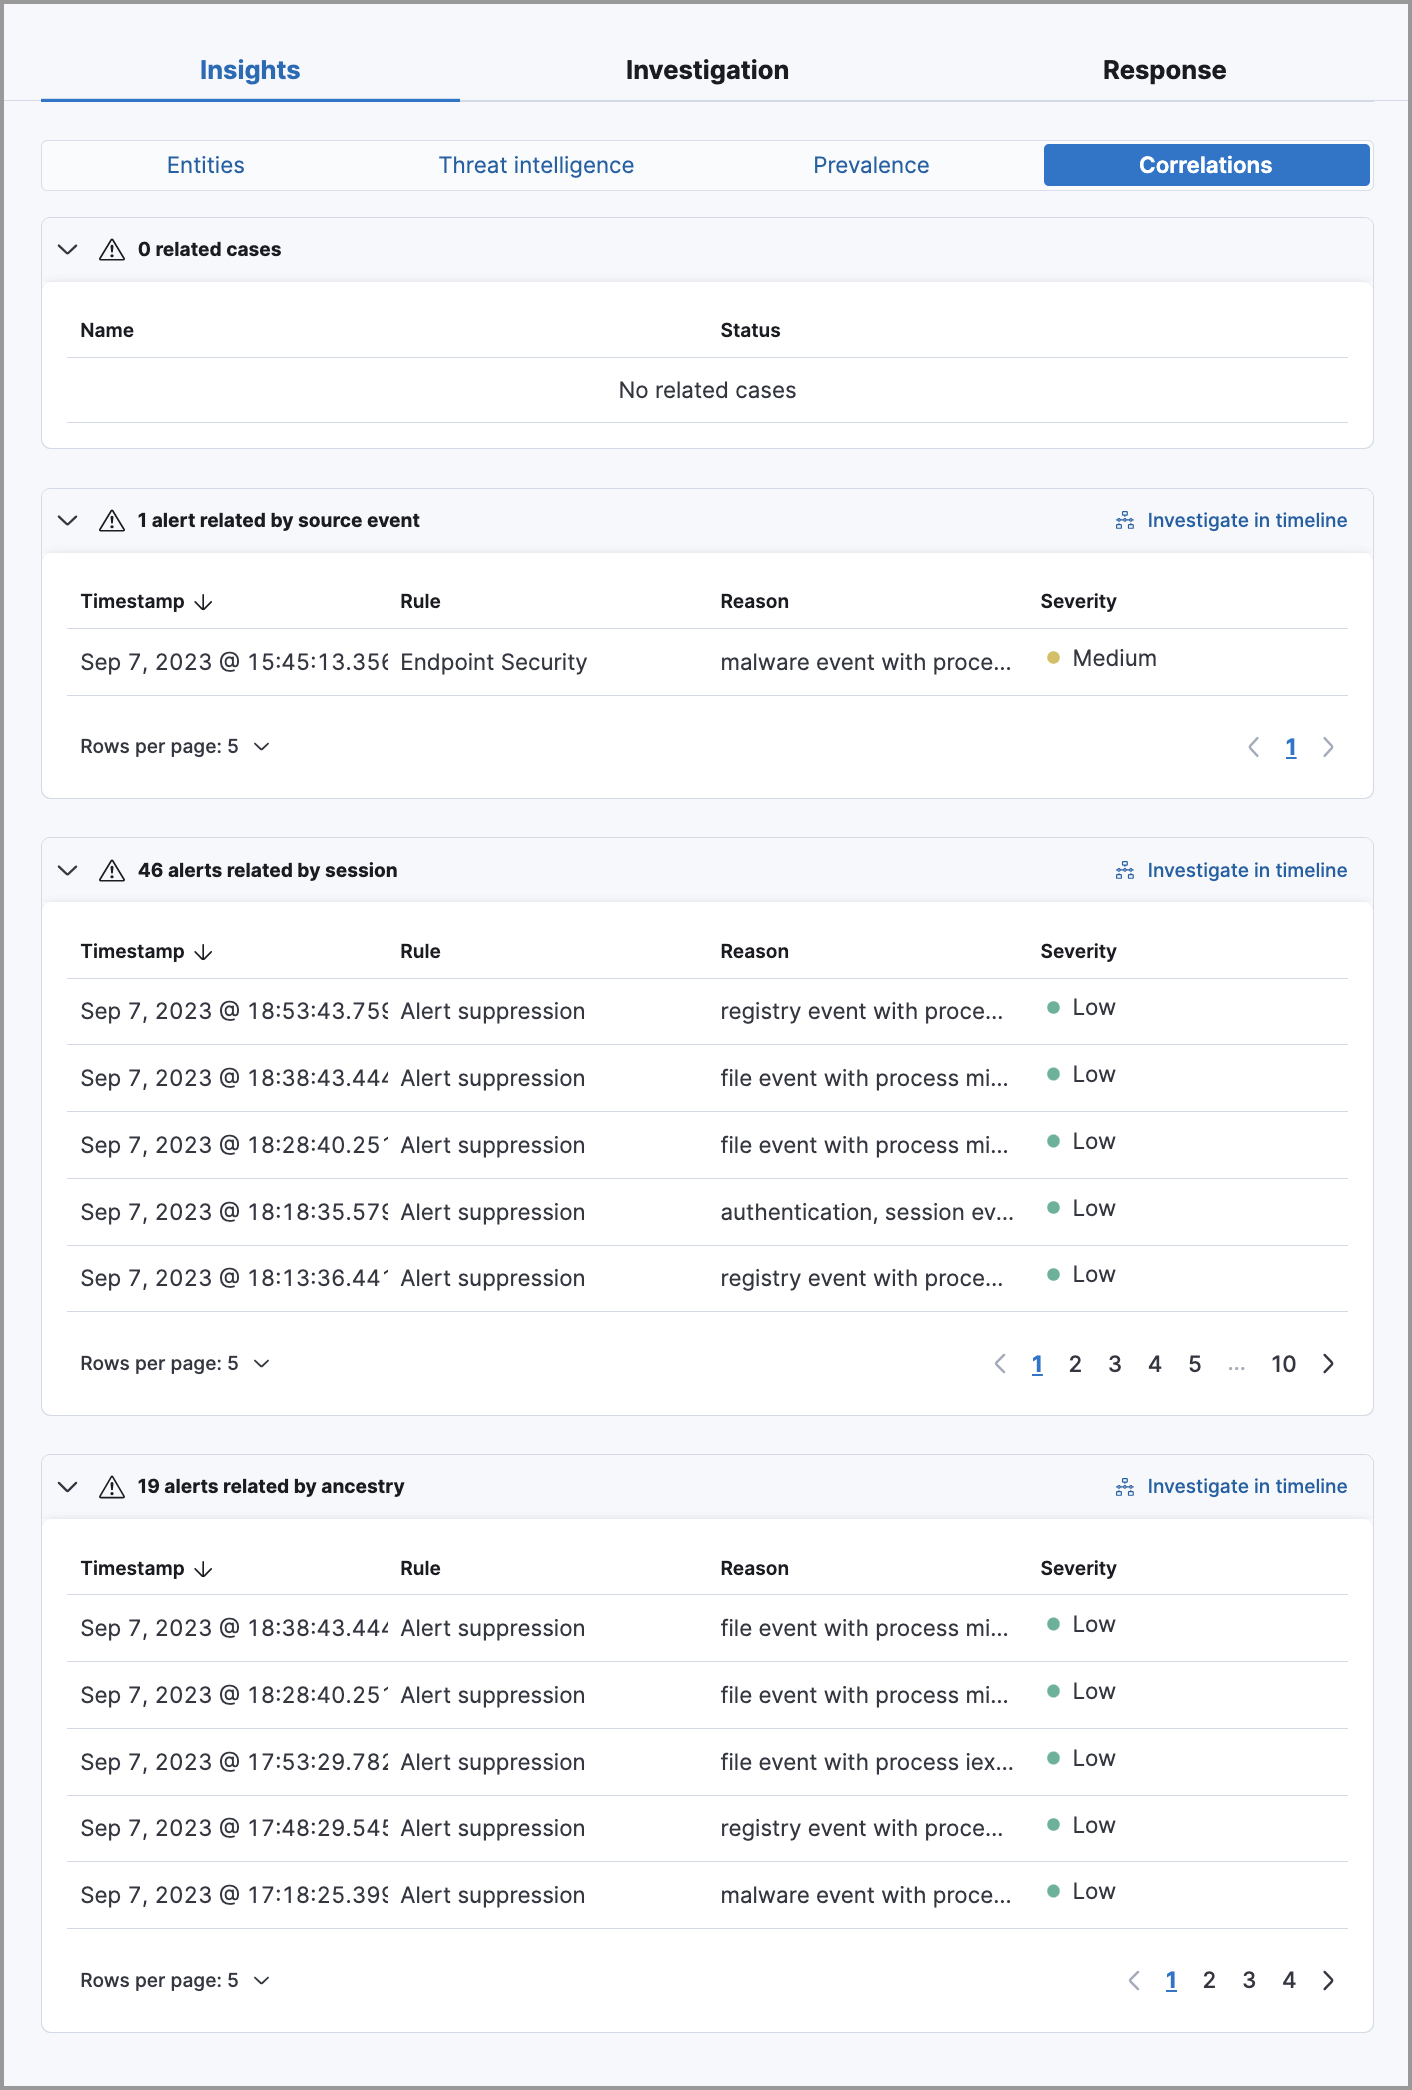
Task: Click the warning icon beside related cases
Action: [x=112, y=250]
